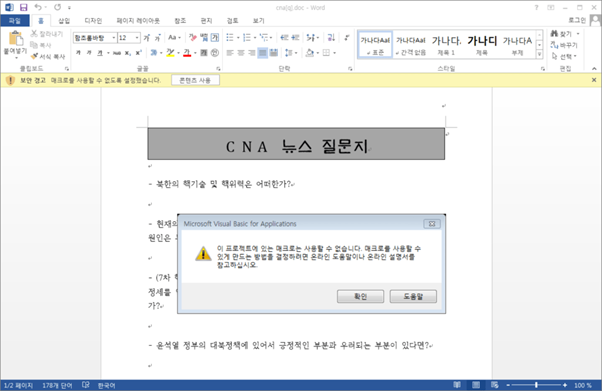Align text left

point(230,53)
